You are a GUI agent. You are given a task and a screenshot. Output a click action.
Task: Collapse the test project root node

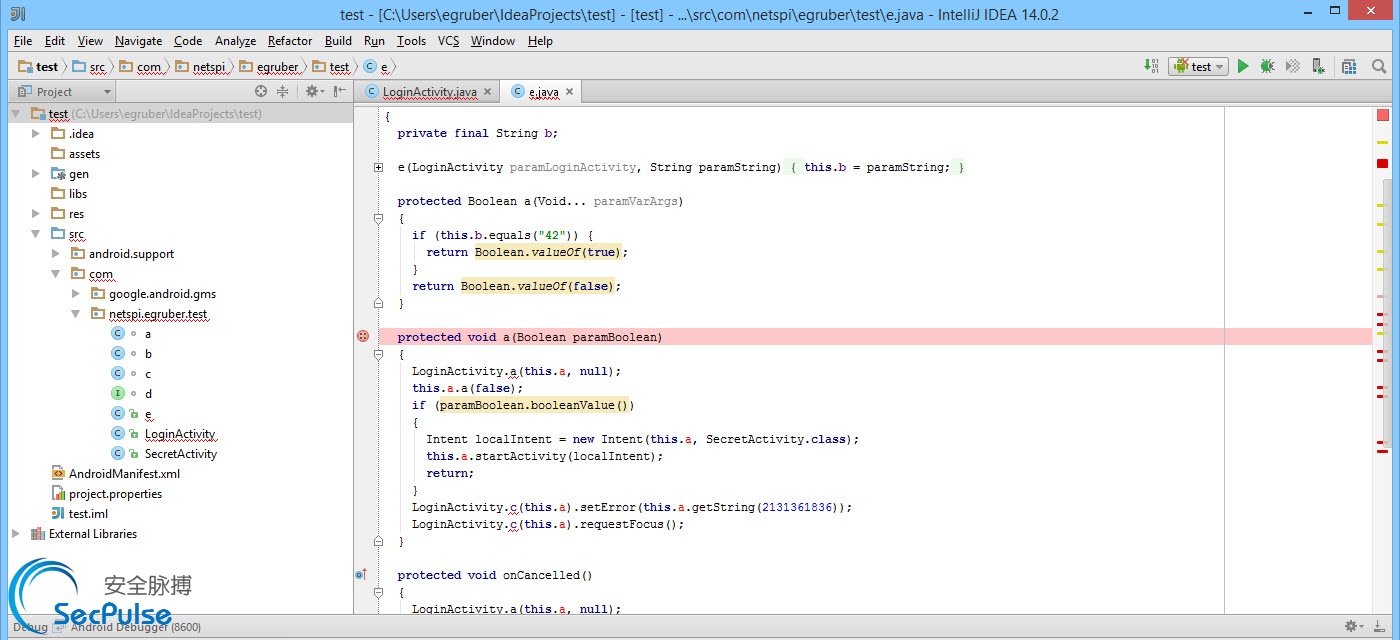16,114
